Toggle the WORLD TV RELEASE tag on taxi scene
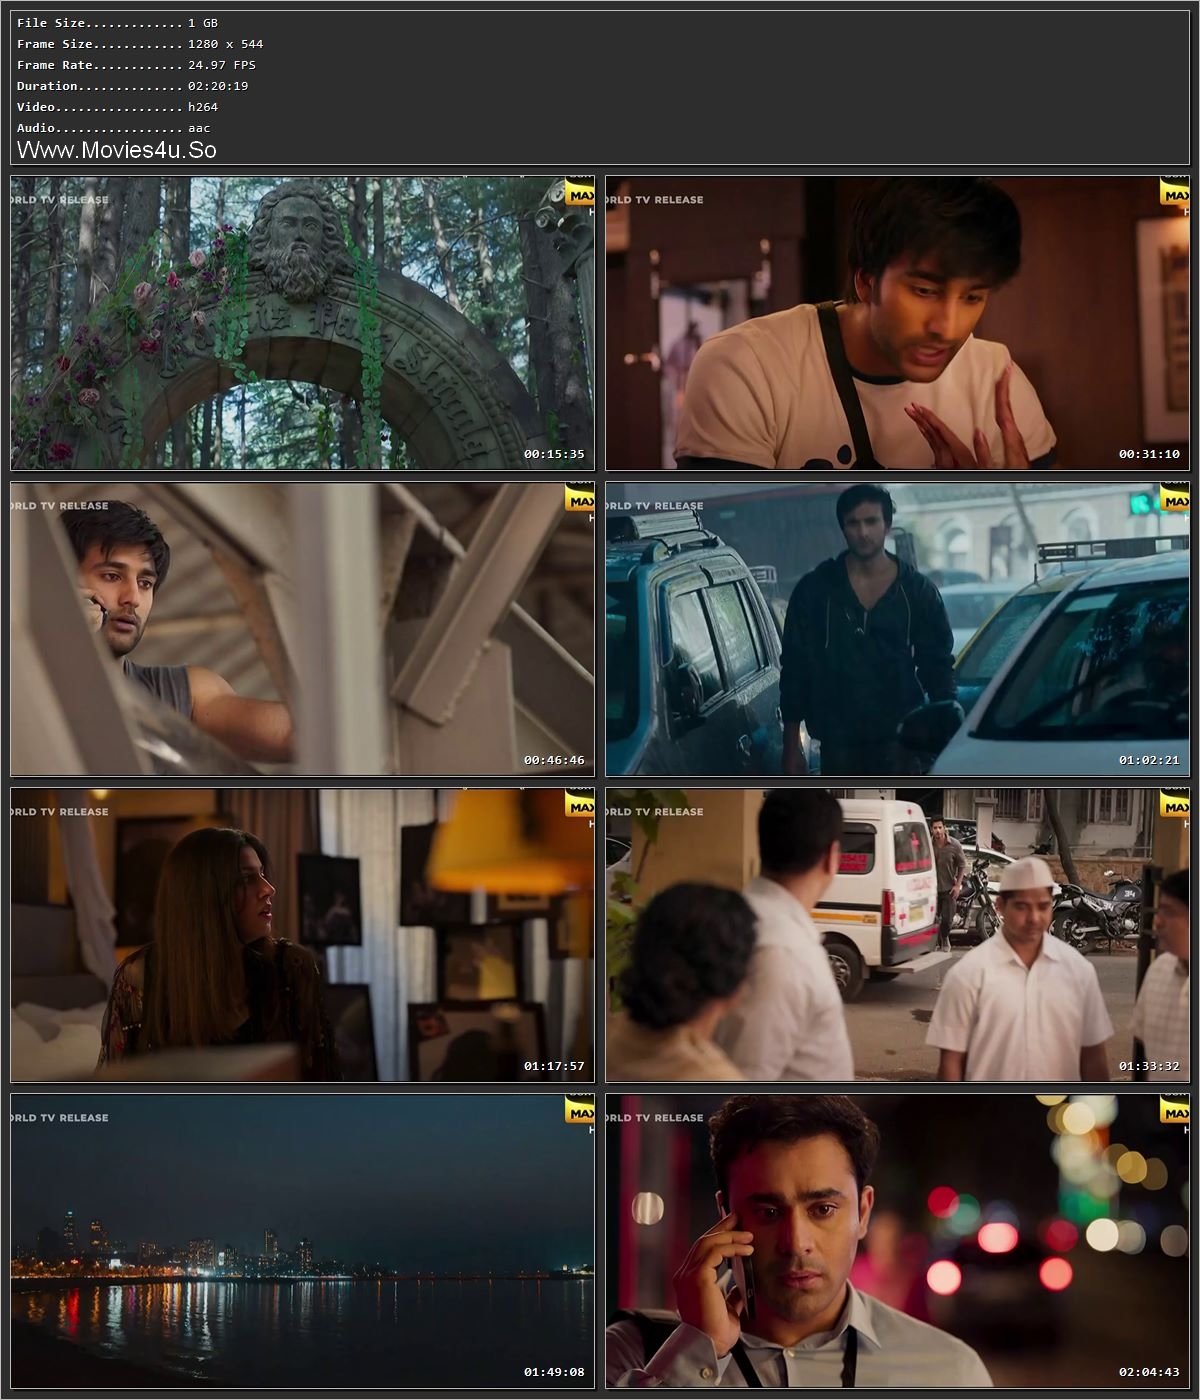This screenshot has height=1400, width=1200. [655, 507]
